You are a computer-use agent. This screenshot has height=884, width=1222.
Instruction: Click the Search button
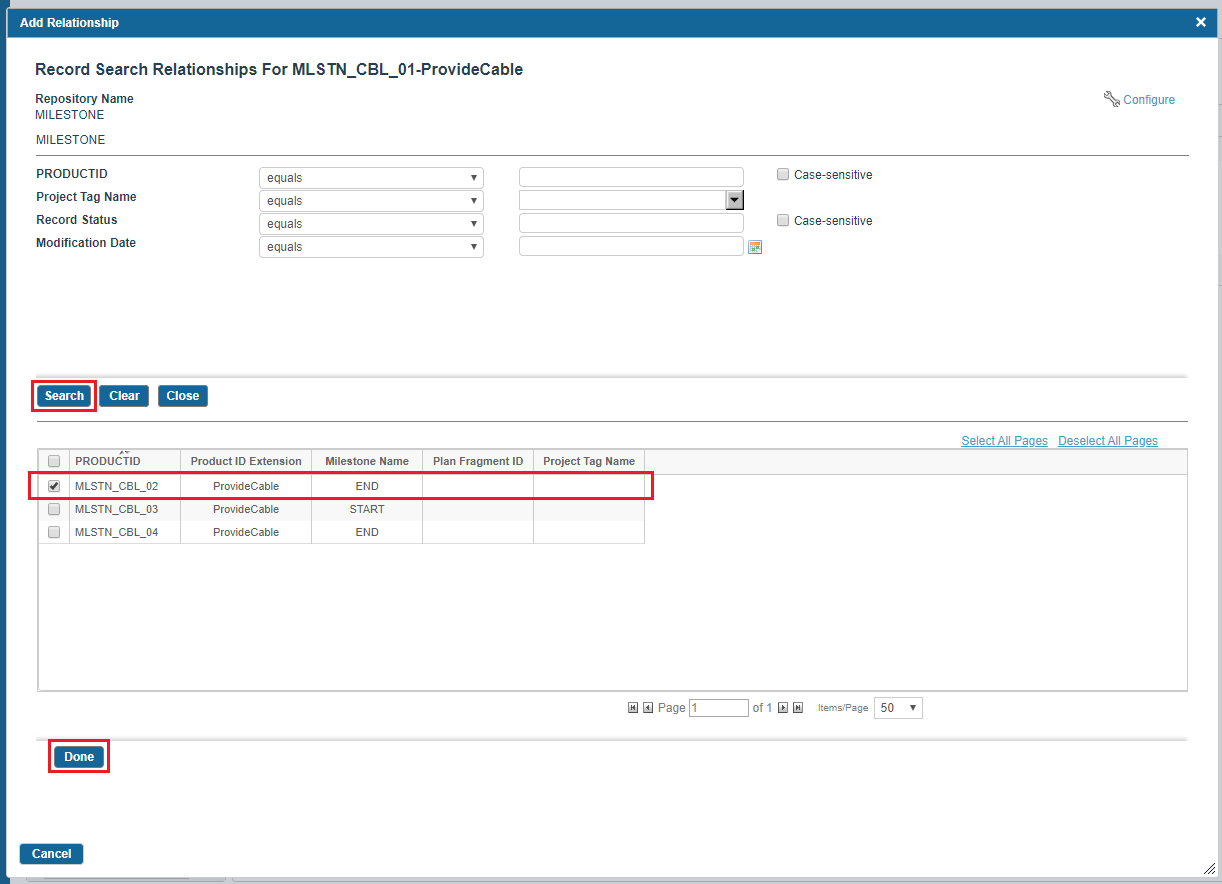pyautogui.click(x=64, y=396)
